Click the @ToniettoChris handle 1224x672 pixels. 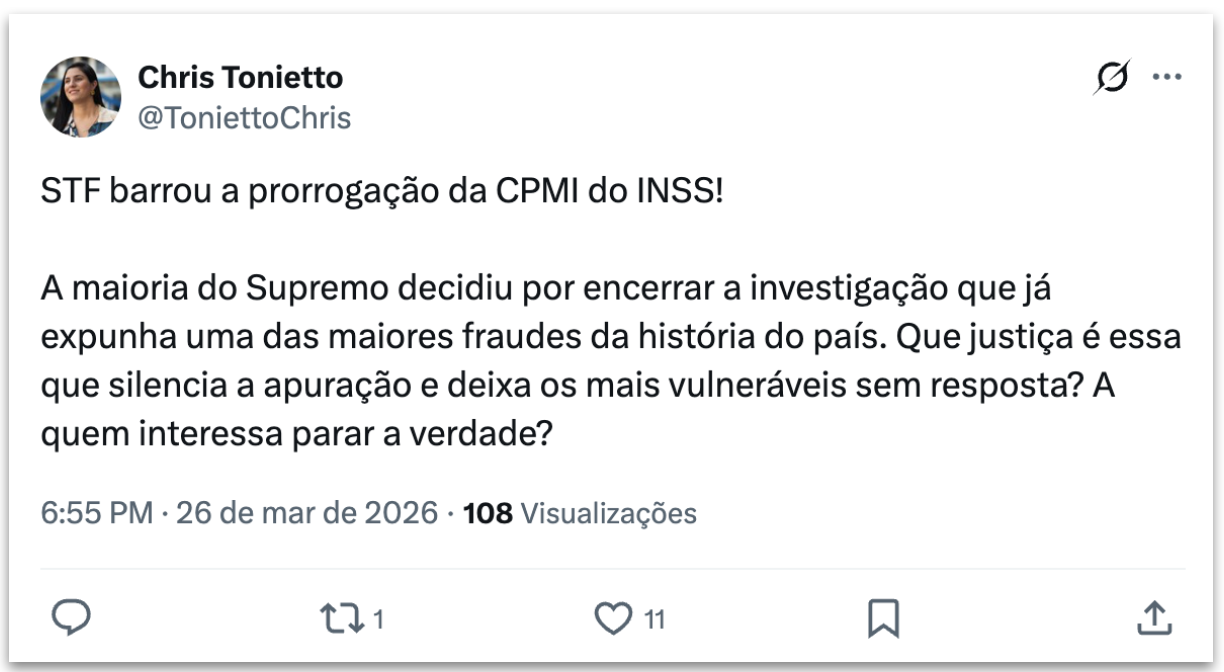point(243,118)
